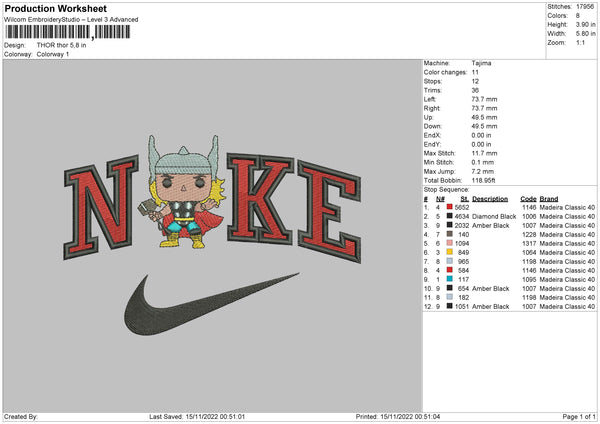Select the Last Saved timestamp 00:51:01

coord(215,416)
